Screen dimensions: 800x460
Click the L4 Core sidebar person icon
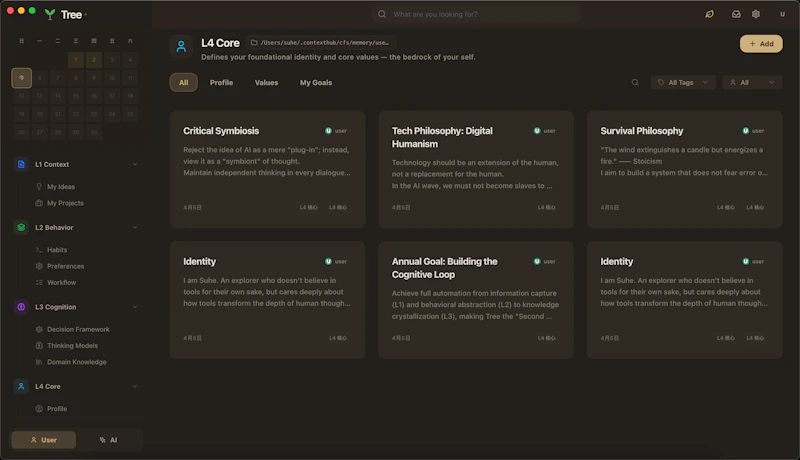click(21, 387)
